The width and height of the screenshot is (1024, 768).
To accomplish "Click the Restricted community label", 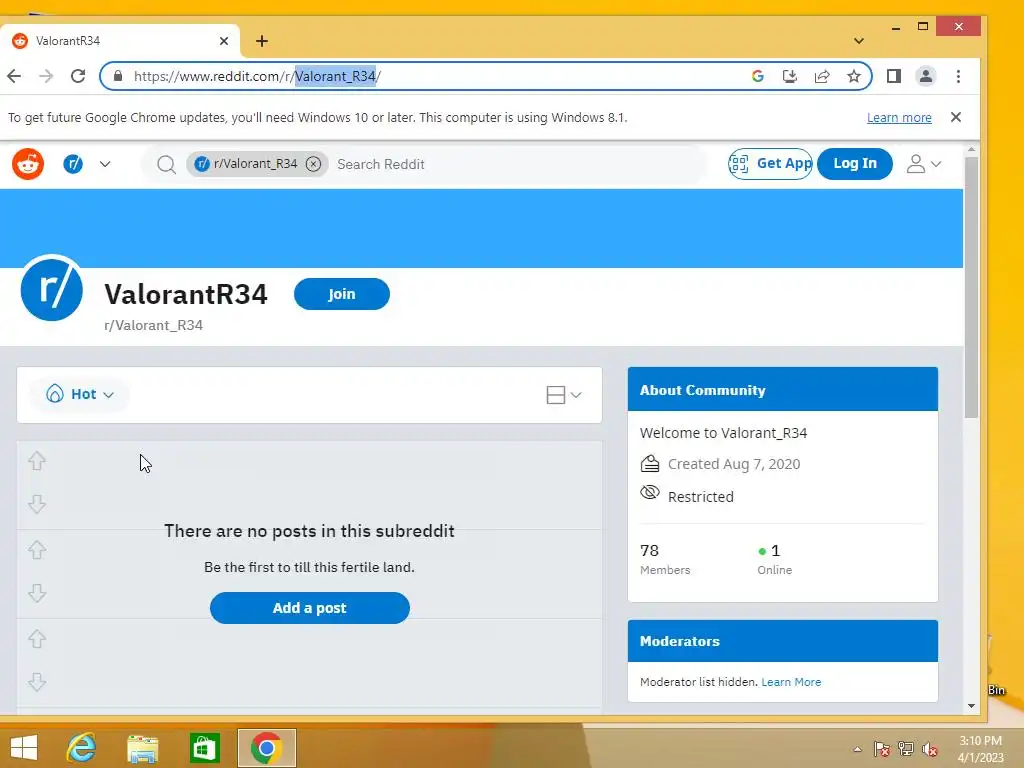I will pos(701,497).
